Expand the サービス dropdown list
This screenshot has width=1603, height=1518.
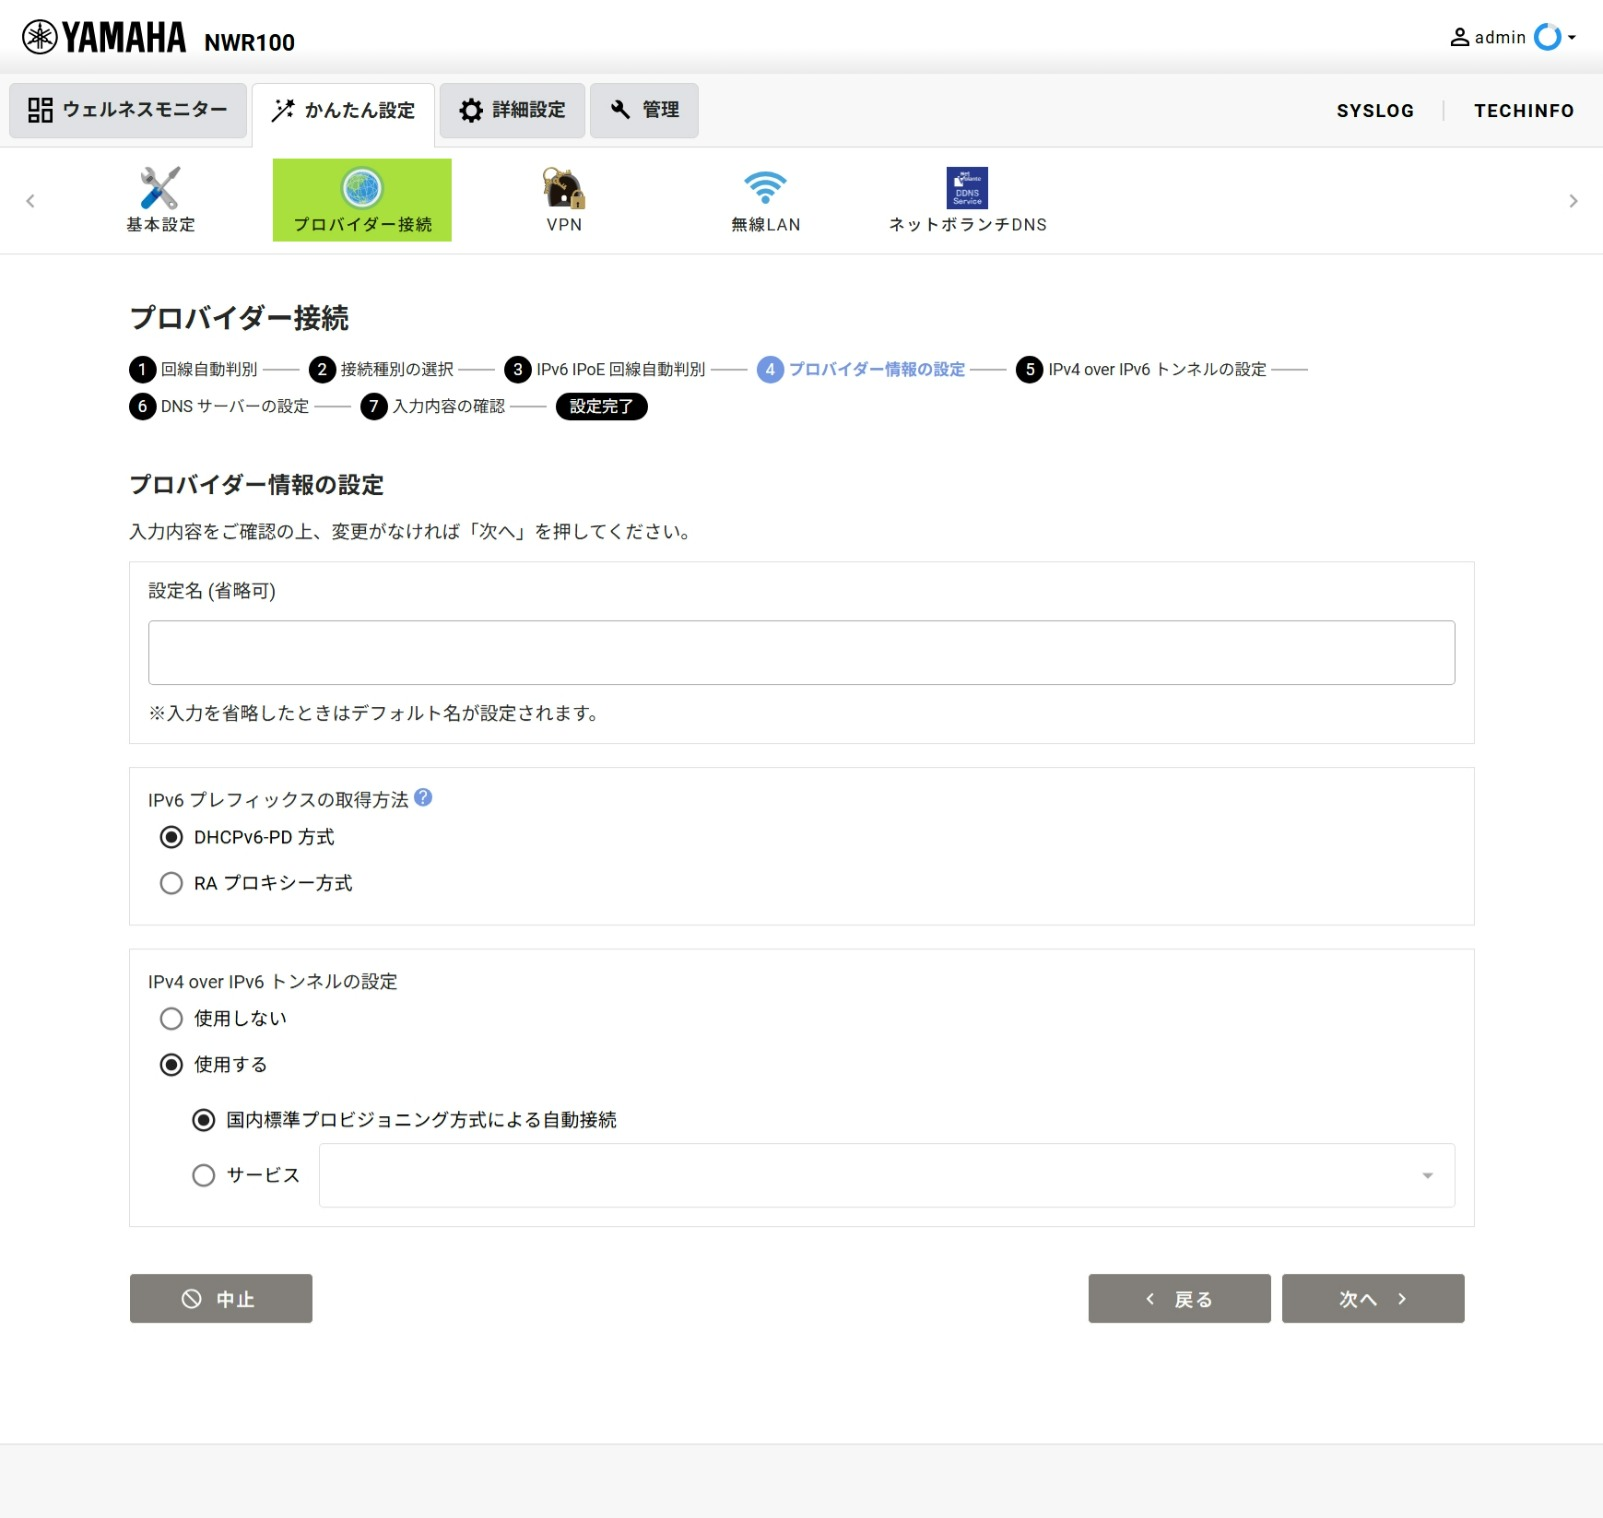(x=886, y=1175)
